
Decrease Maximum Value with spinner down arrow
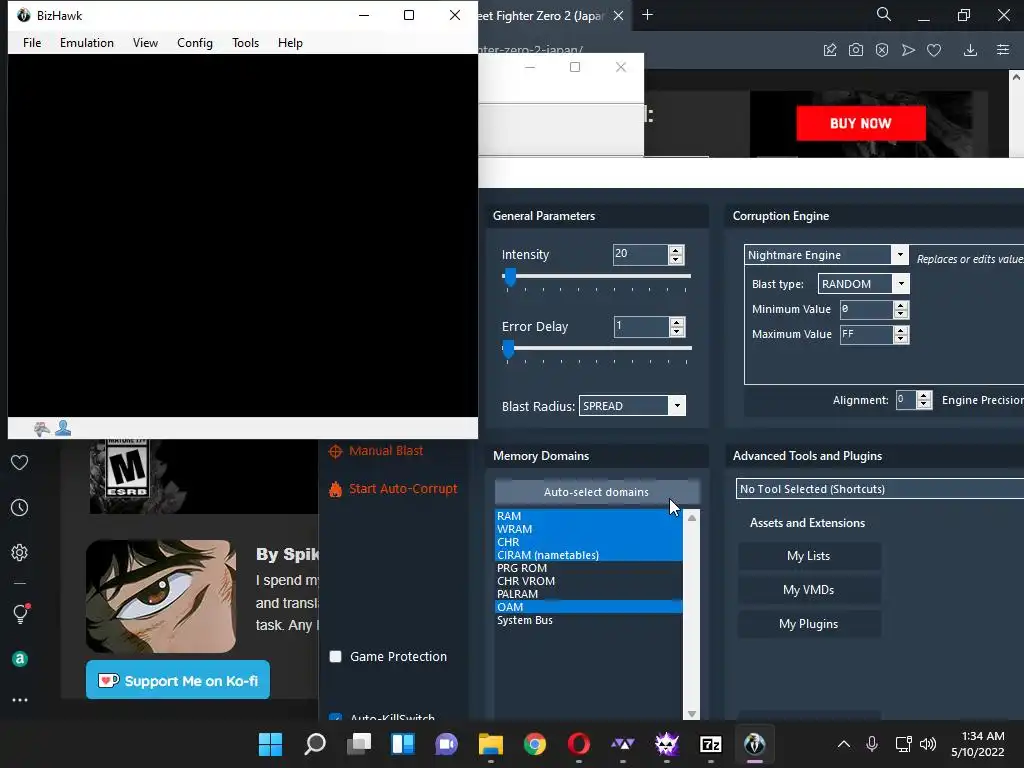coord(901,339)
